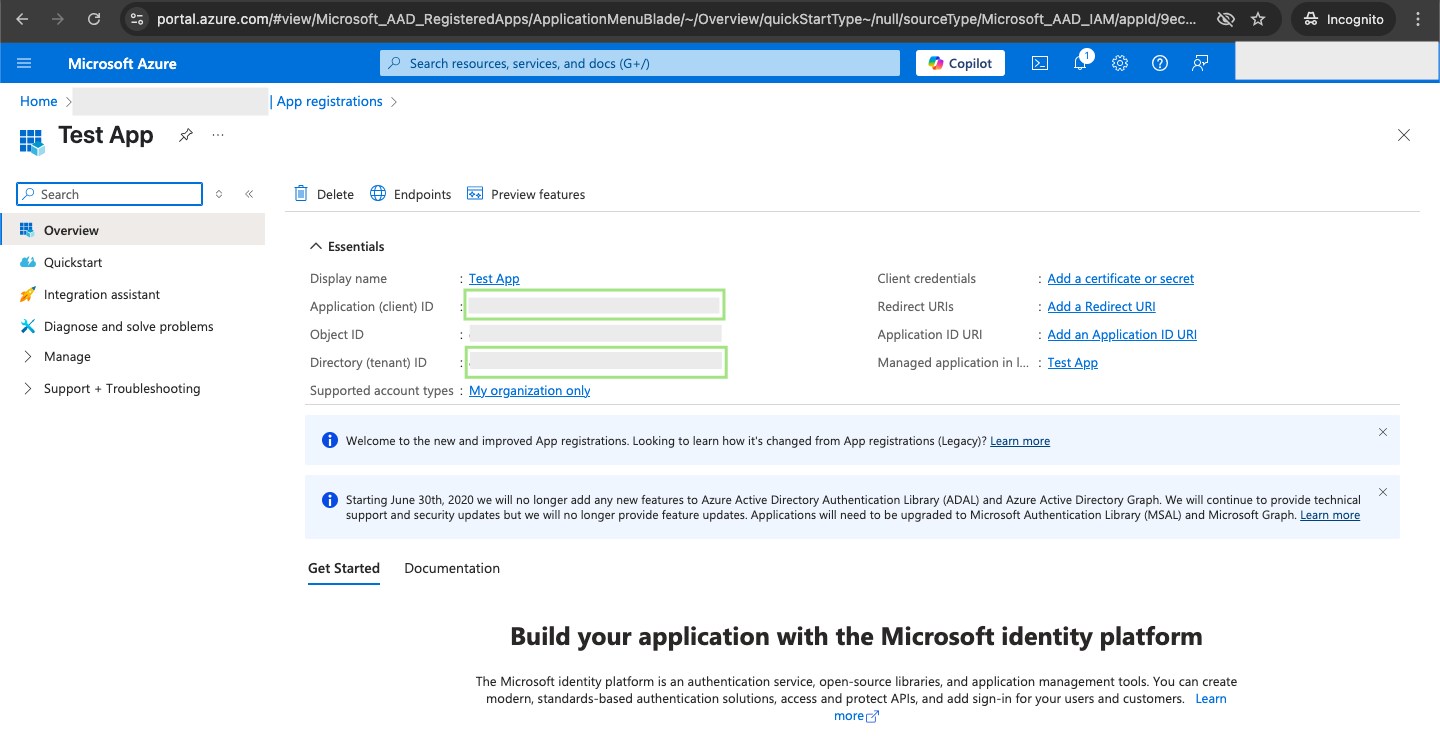
Task: Collapse the Essentials section
Action: pos(347,246)
